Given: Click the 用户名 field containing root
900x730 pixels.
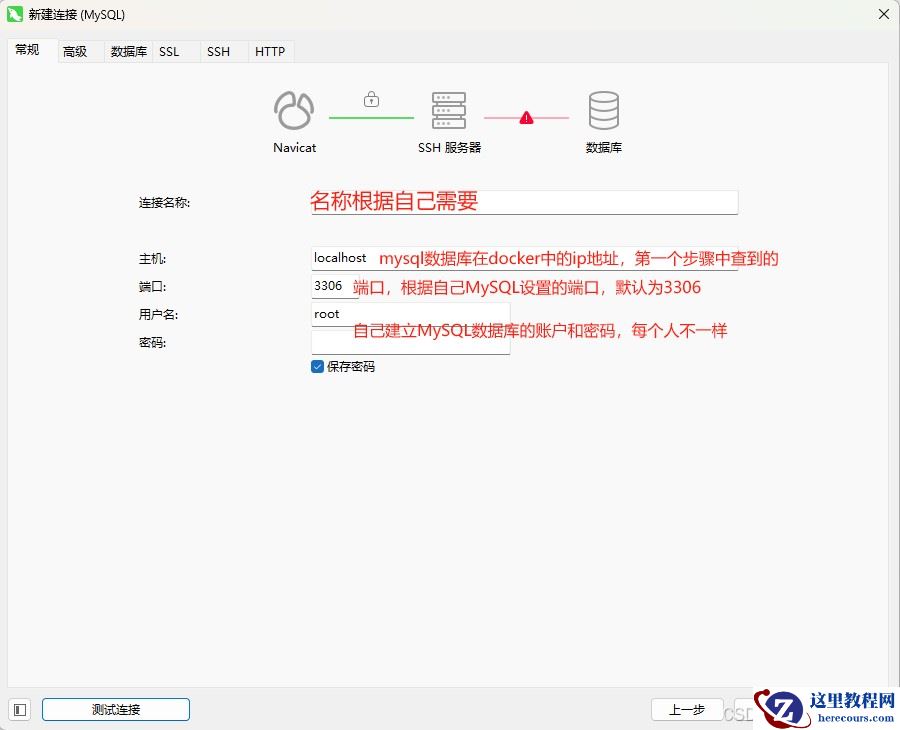Looking at the screenshot, I should pyautogui.click(x=410, y=314).
